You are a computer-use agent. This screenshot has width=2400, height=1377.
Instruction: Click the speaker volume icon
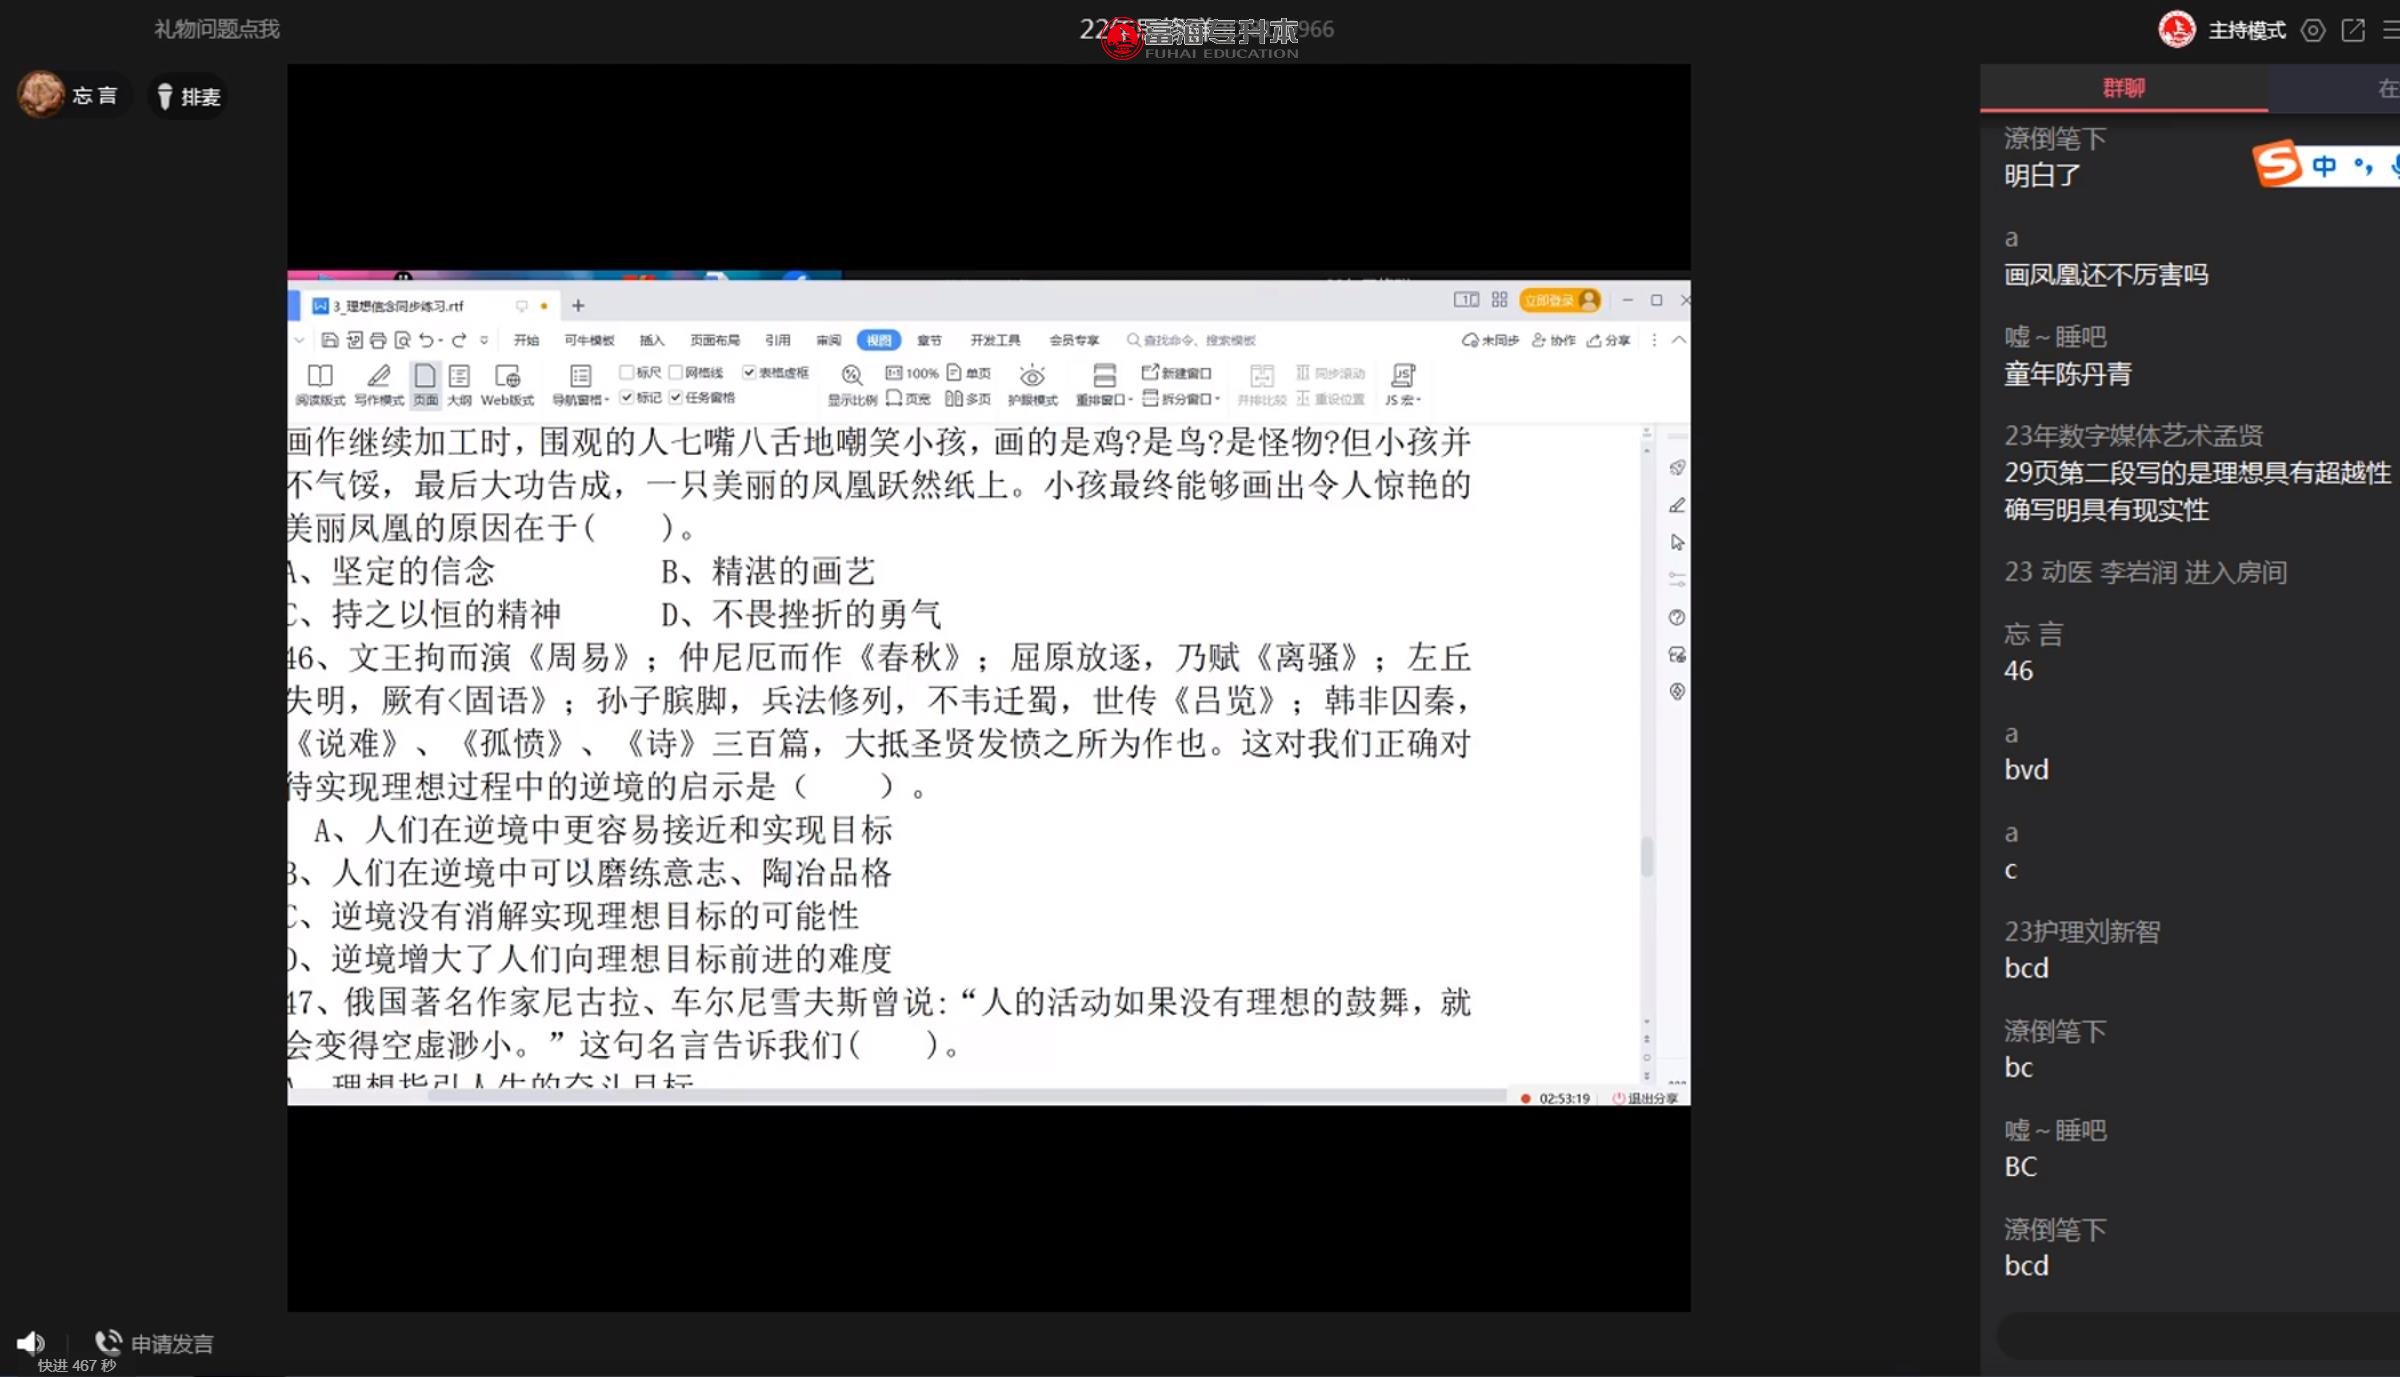(x=30, y=1342)
